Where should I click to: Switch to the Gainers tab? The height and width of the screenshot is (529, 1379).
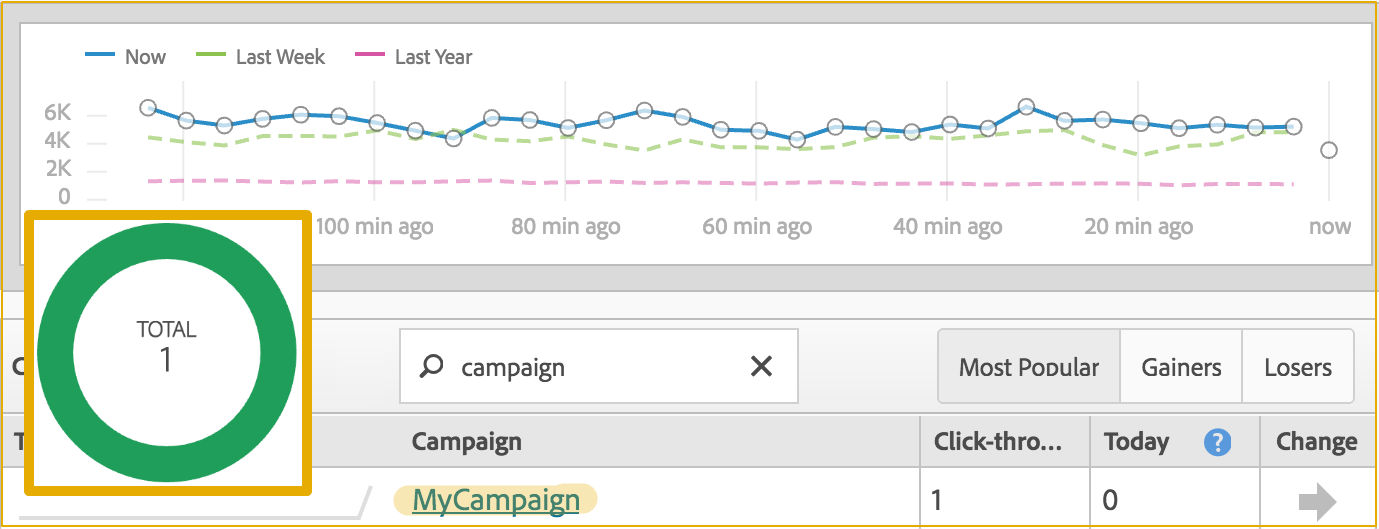[1181, 367]
